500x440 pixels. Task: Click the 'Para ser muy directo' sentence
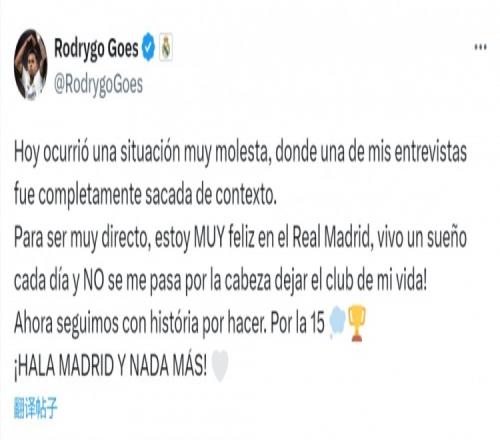(240, 239)
